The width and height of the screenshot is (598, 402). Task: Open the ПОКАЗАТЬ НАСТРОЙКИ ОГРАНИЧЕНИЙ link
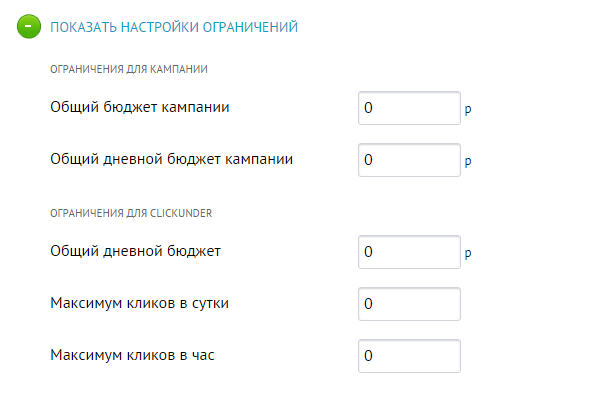click(x=174, y=27)
